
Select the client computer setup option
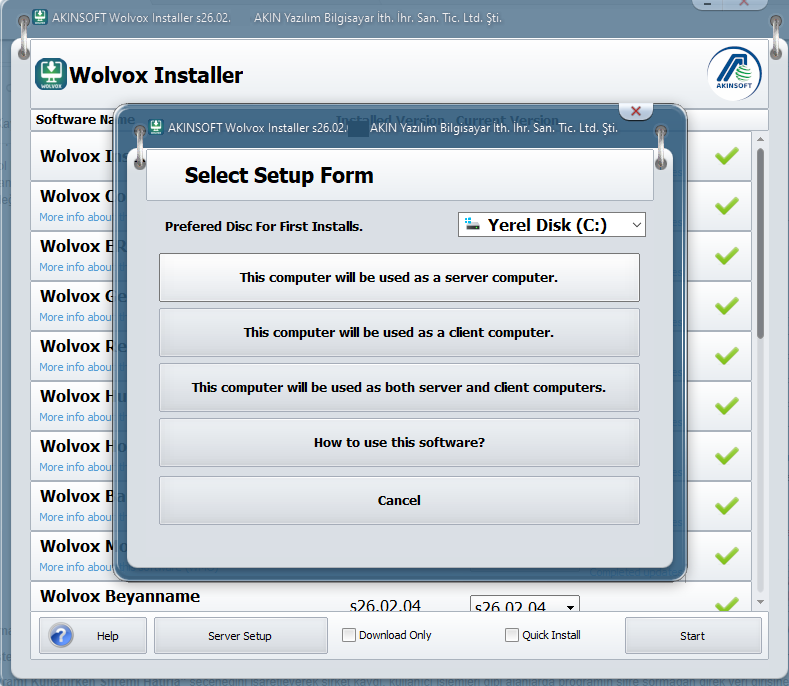click(x=399, y=332)
